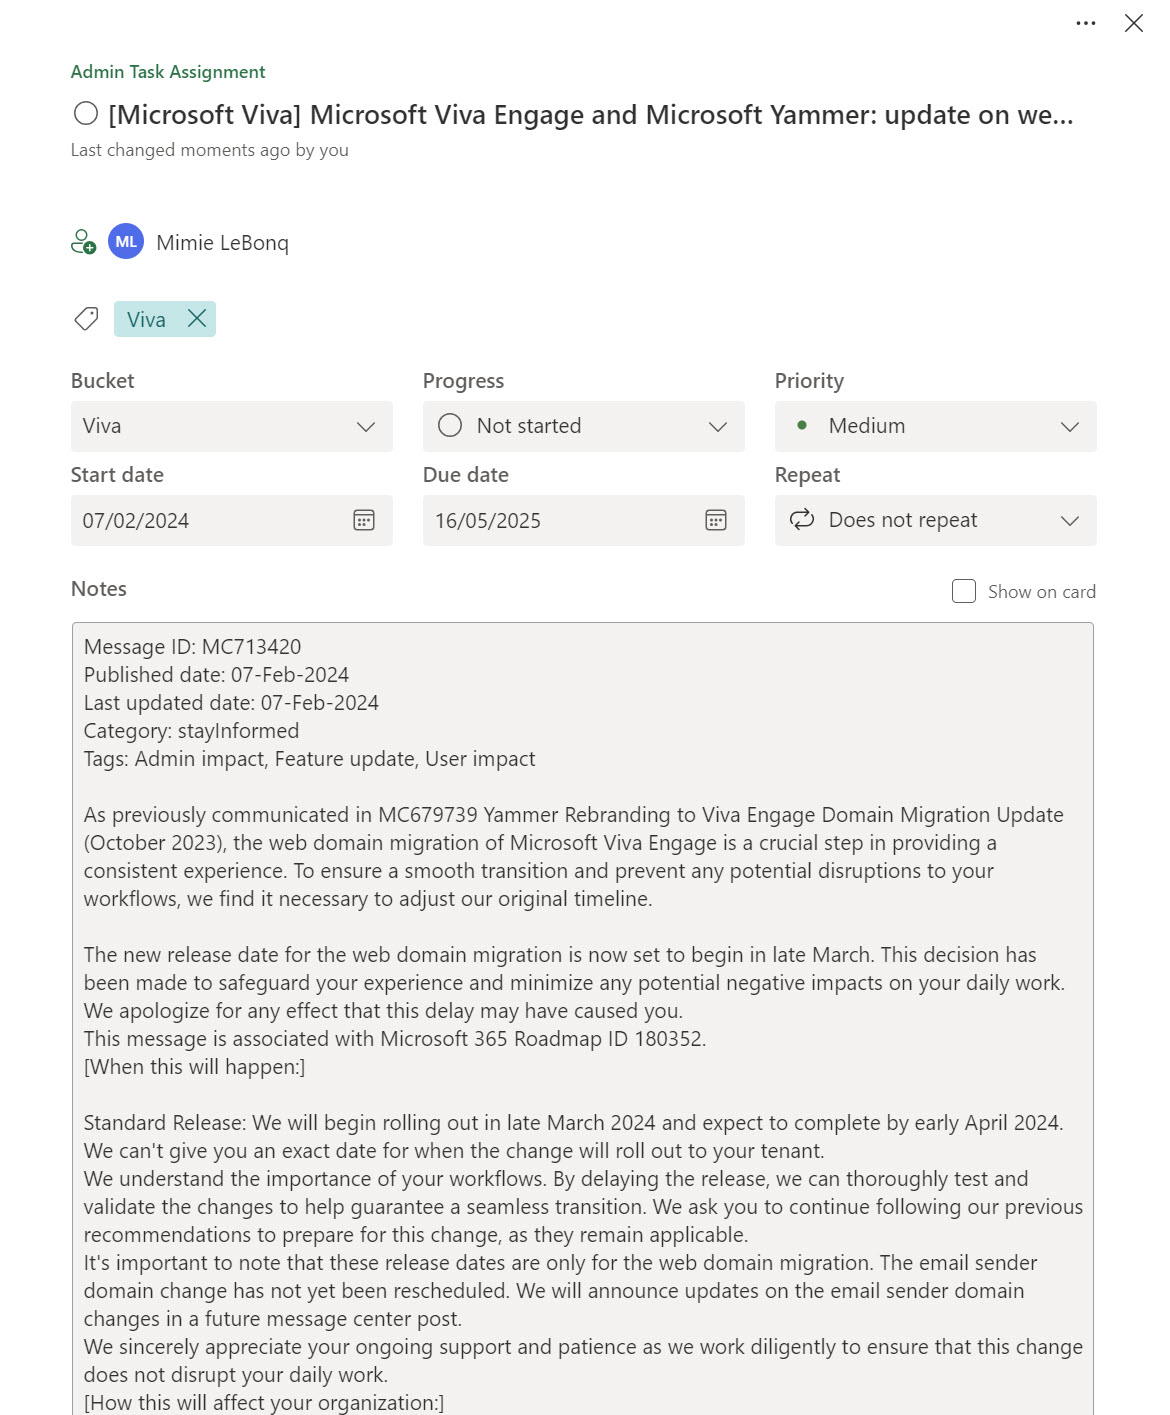
Task: Open the Due date calendar picker
Action: pyautogui.click(x=716, y=520)
